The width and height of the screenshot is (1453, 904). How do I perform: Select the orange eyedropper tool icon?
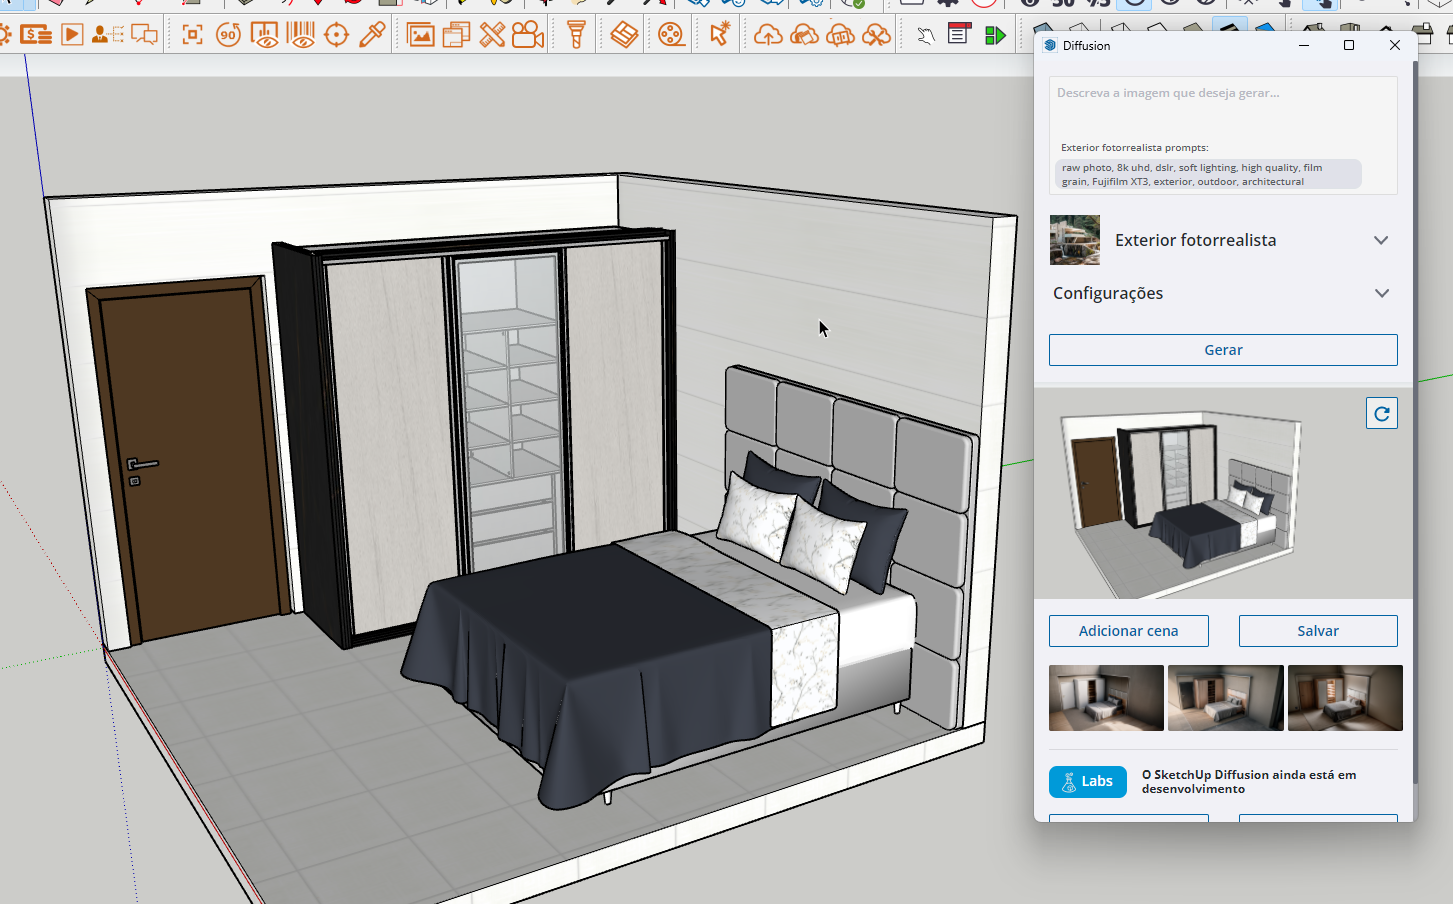[372, 35]
